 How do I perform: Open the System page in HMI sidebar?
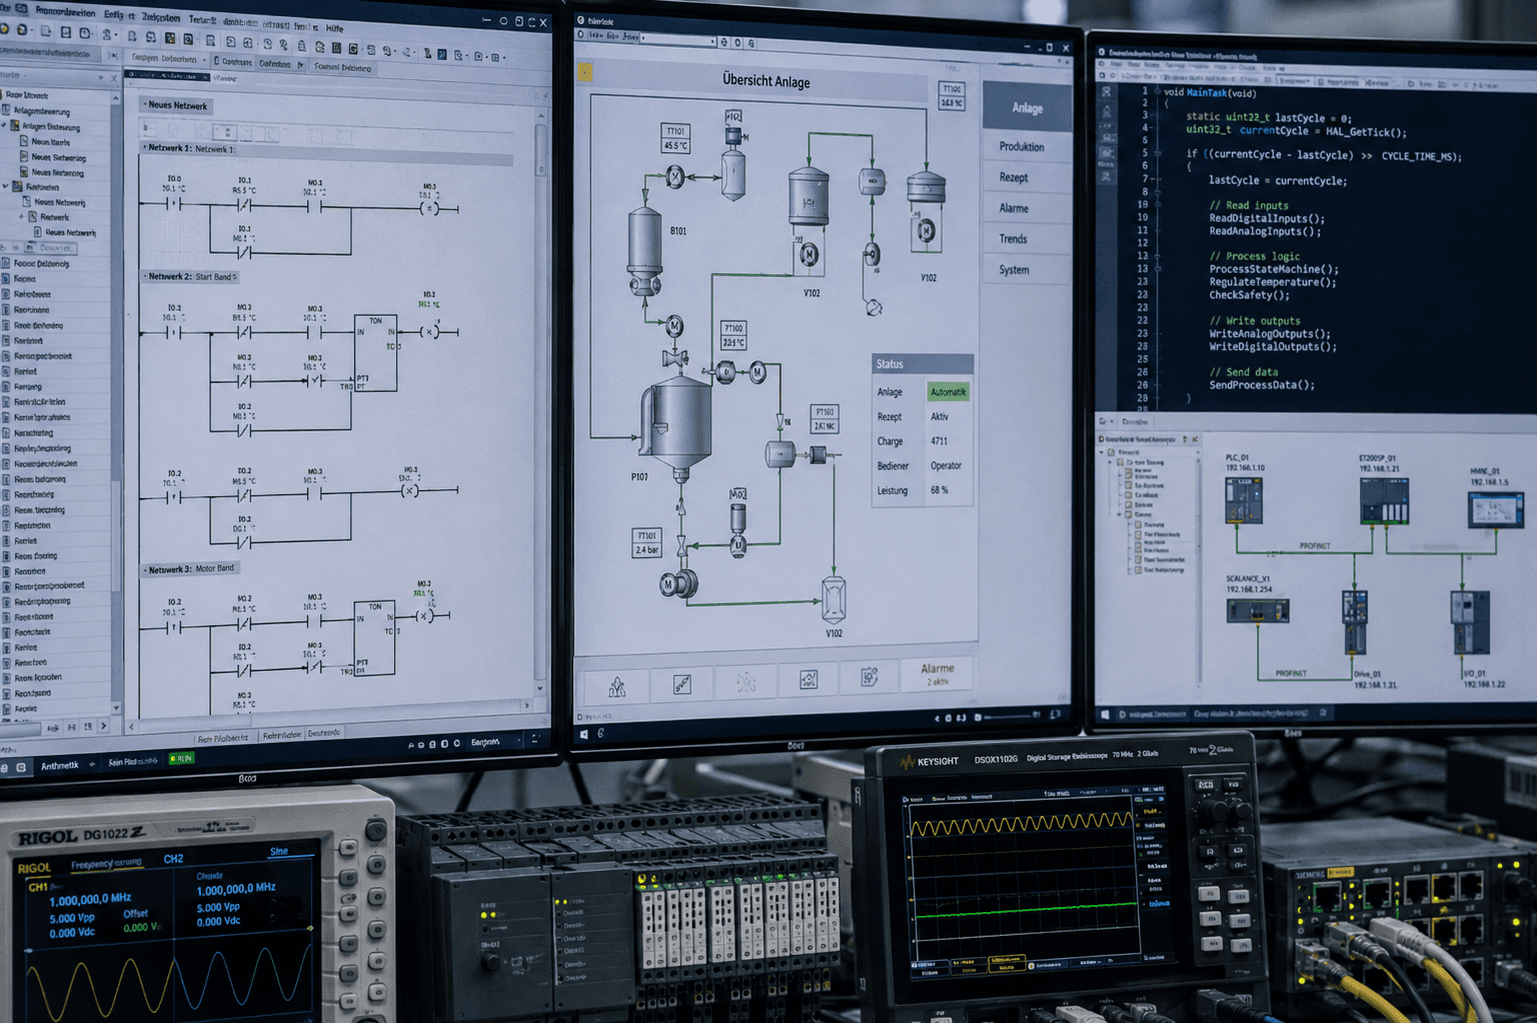(x=1014, y=270)
